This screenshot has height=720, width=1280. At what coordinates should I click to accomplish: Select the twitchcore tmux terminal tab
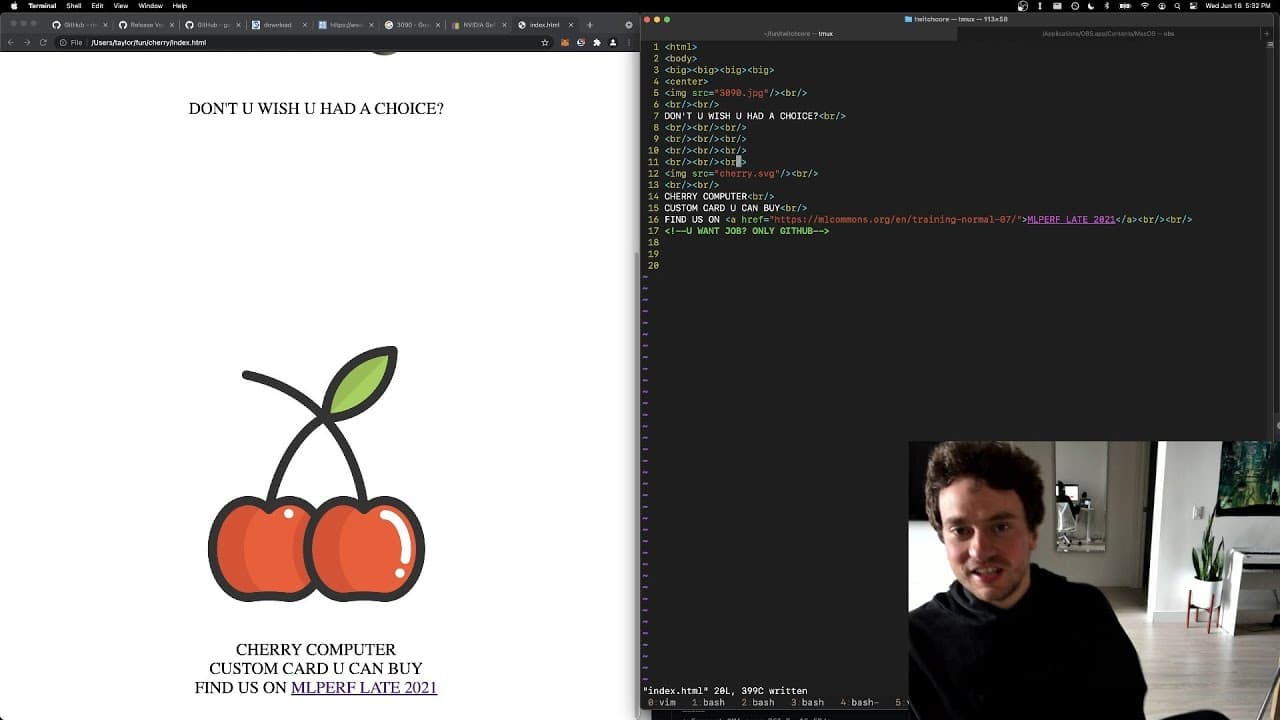point(799,34)
